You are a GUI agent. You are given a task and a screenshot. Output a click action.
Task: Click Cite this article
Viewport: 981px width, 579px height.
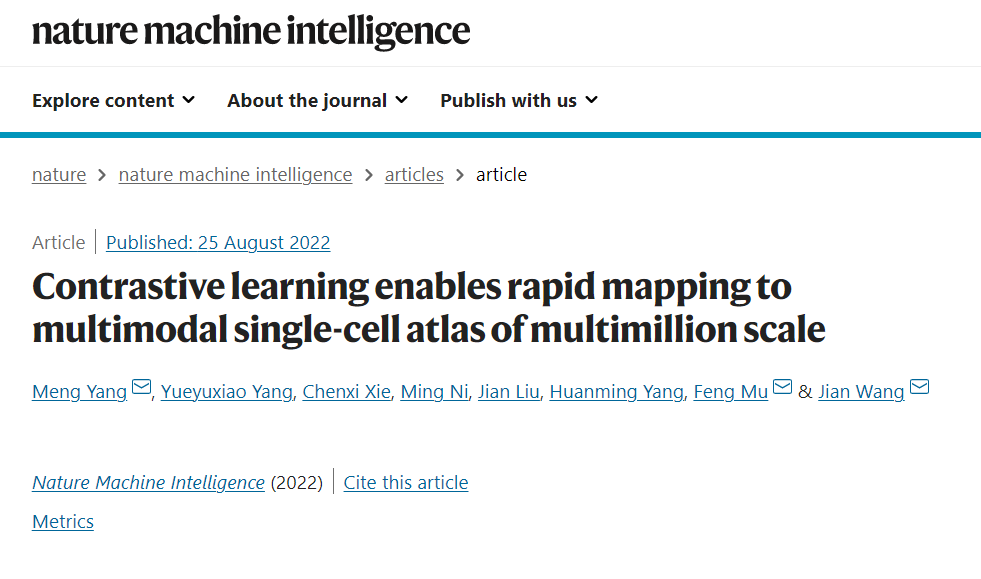[405, 483]
